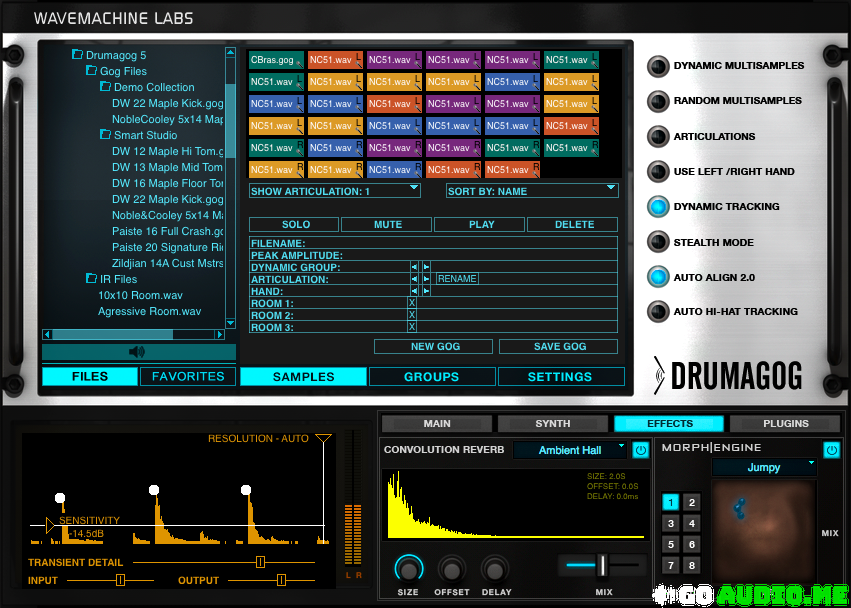Click the Delay knob
851x608 pixels.
point(494,569)
